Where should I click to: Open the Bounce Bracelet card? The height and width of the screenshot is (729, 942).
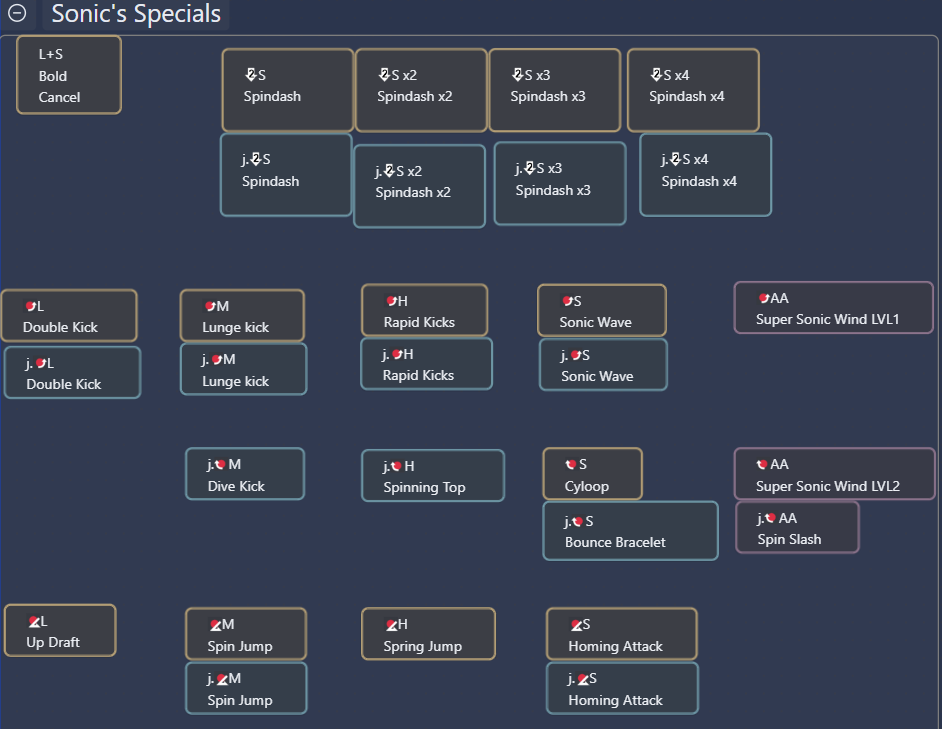(x=631, y=531)
